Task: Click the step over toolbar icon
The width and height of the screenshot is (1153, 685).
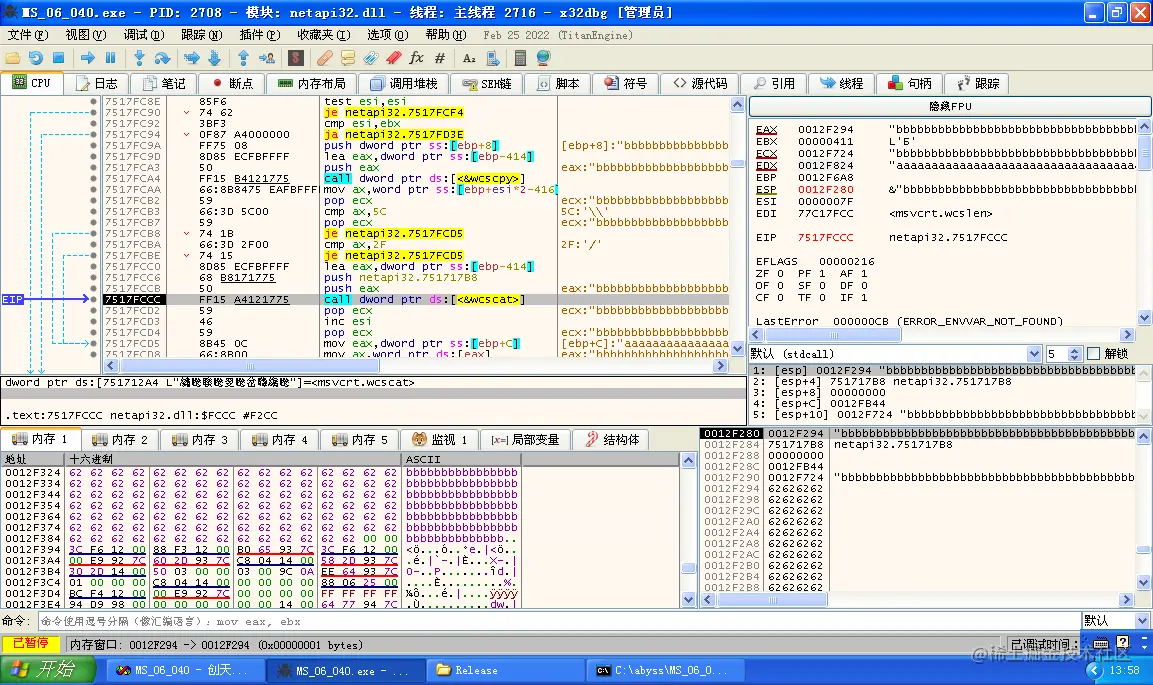Action: [163, 58]
